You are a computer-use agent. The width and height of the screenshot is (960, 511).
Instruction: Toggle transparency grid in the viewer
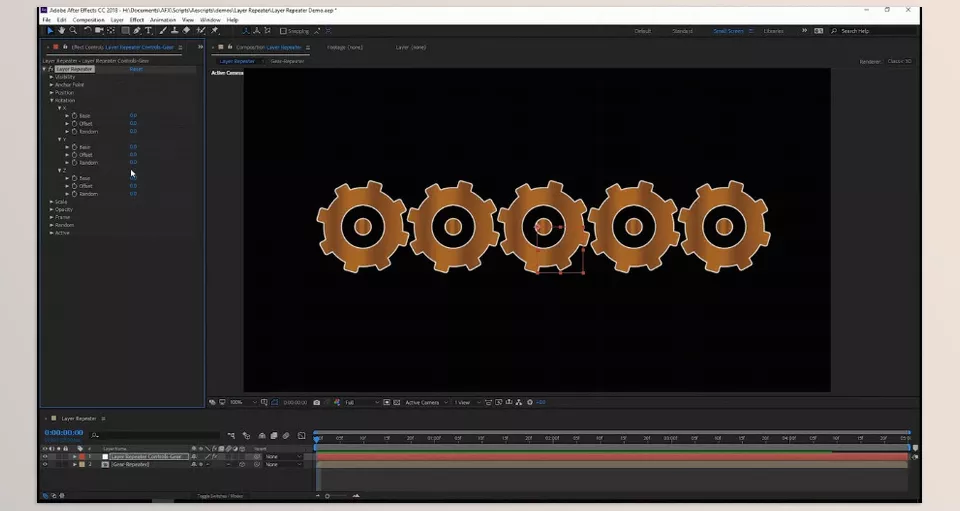397,403
